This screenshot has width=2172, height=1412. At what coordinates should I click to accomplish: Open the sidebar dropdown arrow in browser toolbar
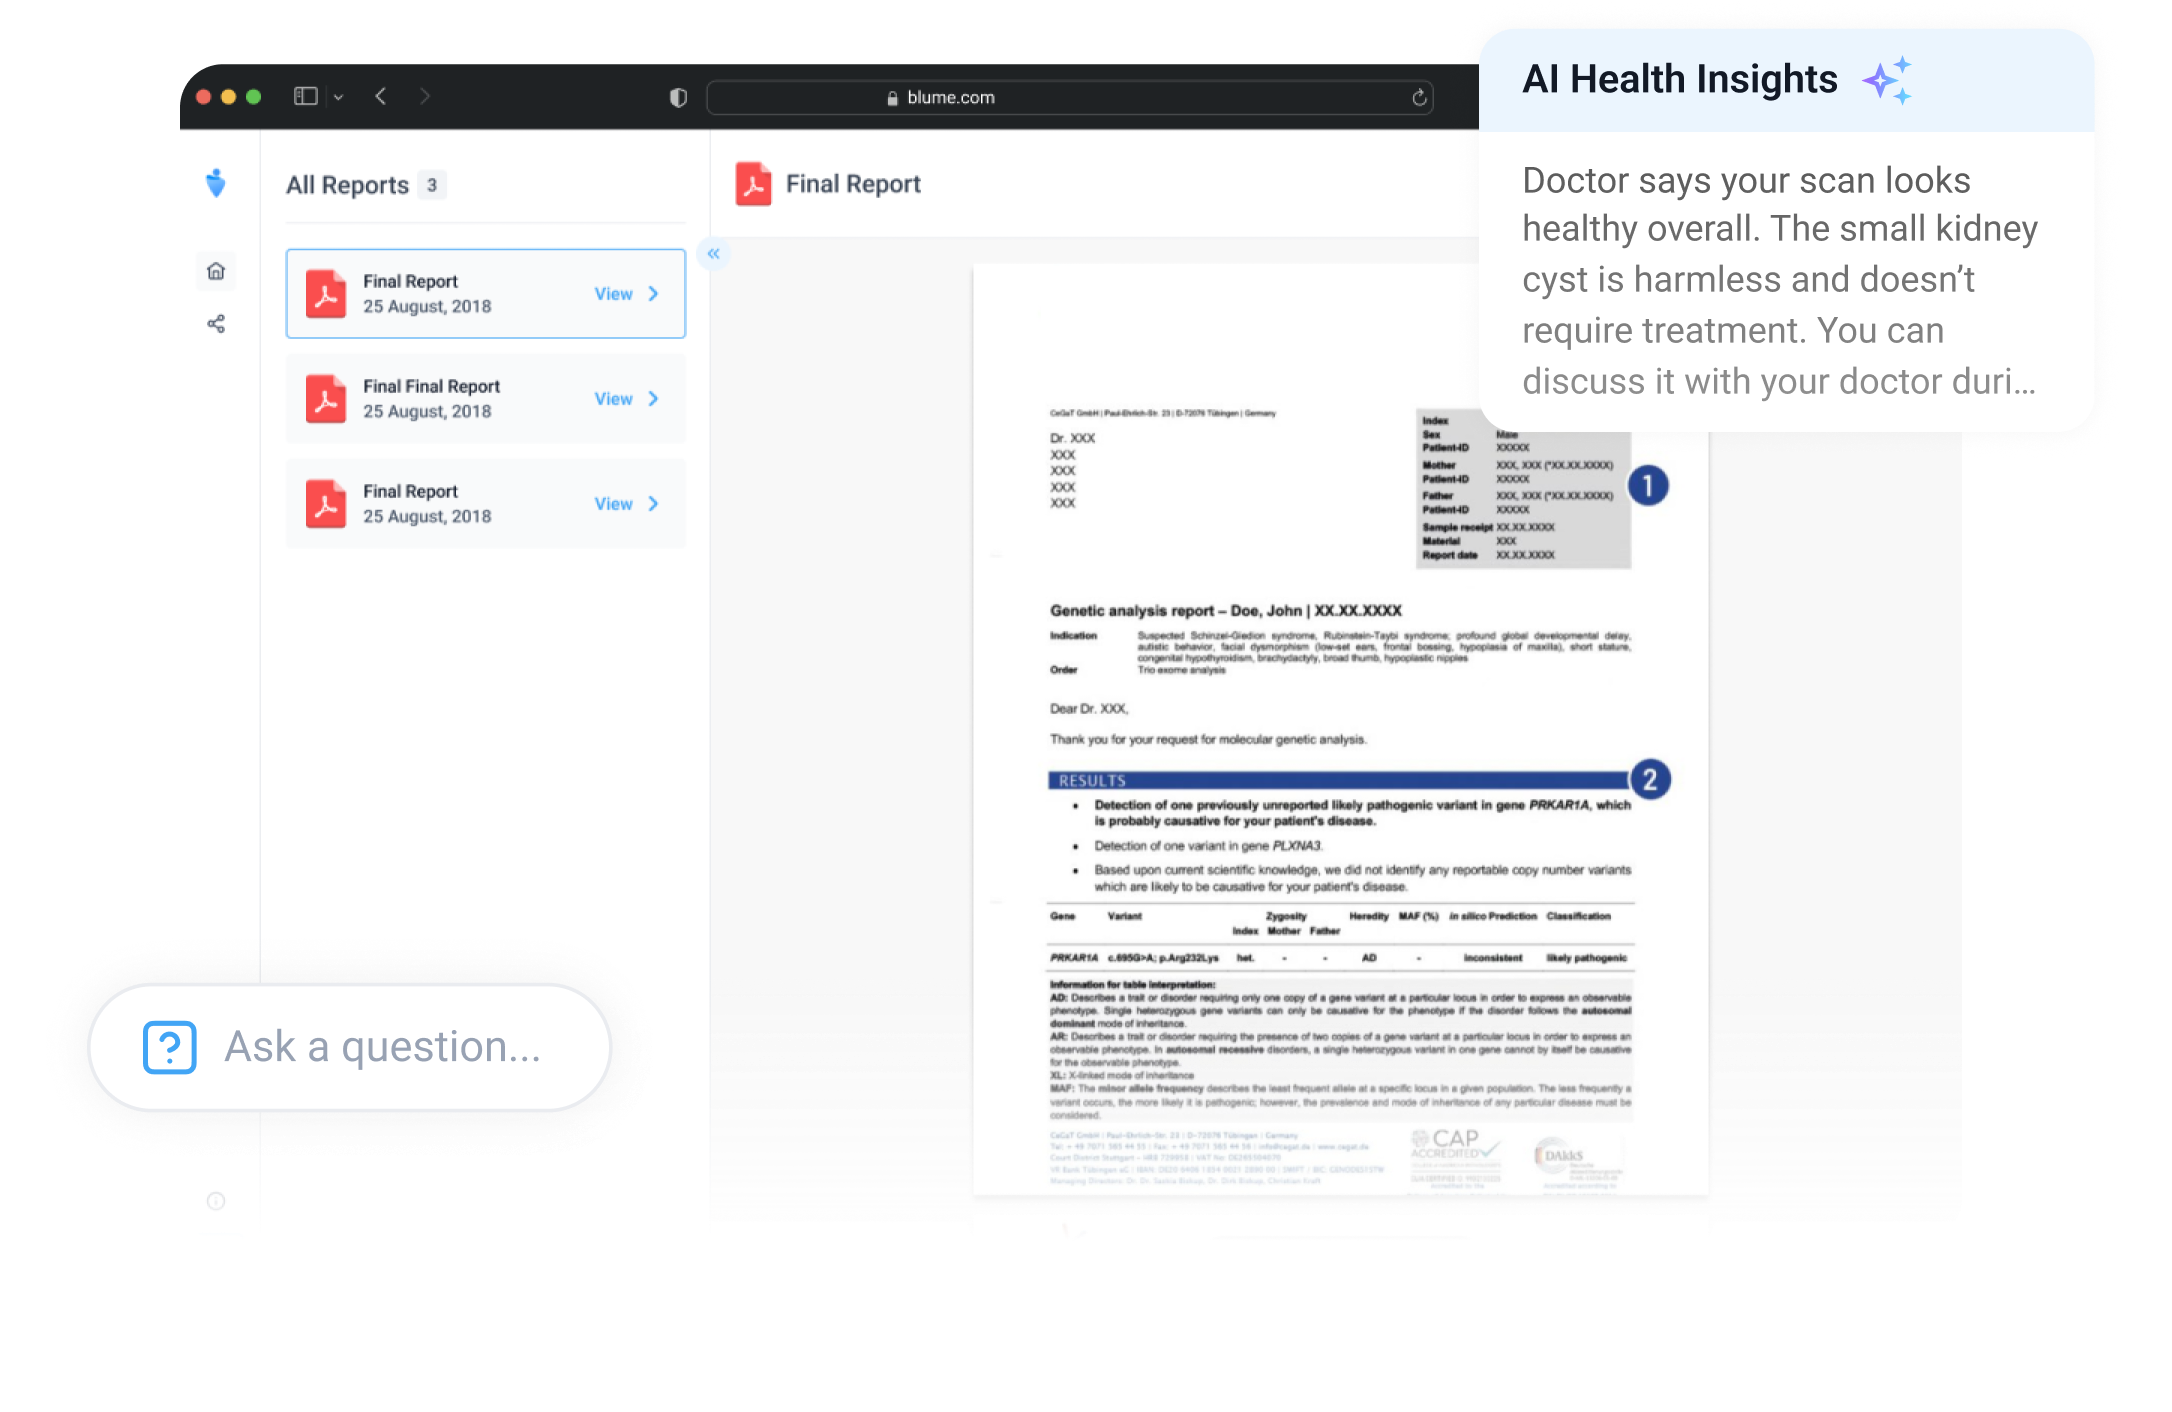339,97
